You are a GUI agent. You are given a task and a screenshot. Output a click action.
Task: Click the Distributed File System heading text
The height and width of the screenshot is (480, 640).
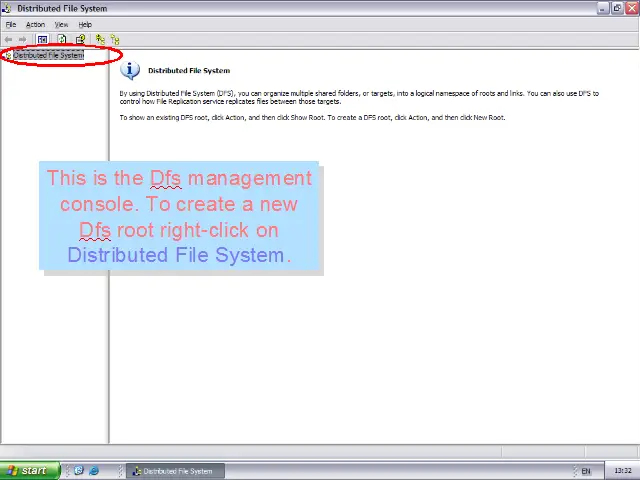189,71
